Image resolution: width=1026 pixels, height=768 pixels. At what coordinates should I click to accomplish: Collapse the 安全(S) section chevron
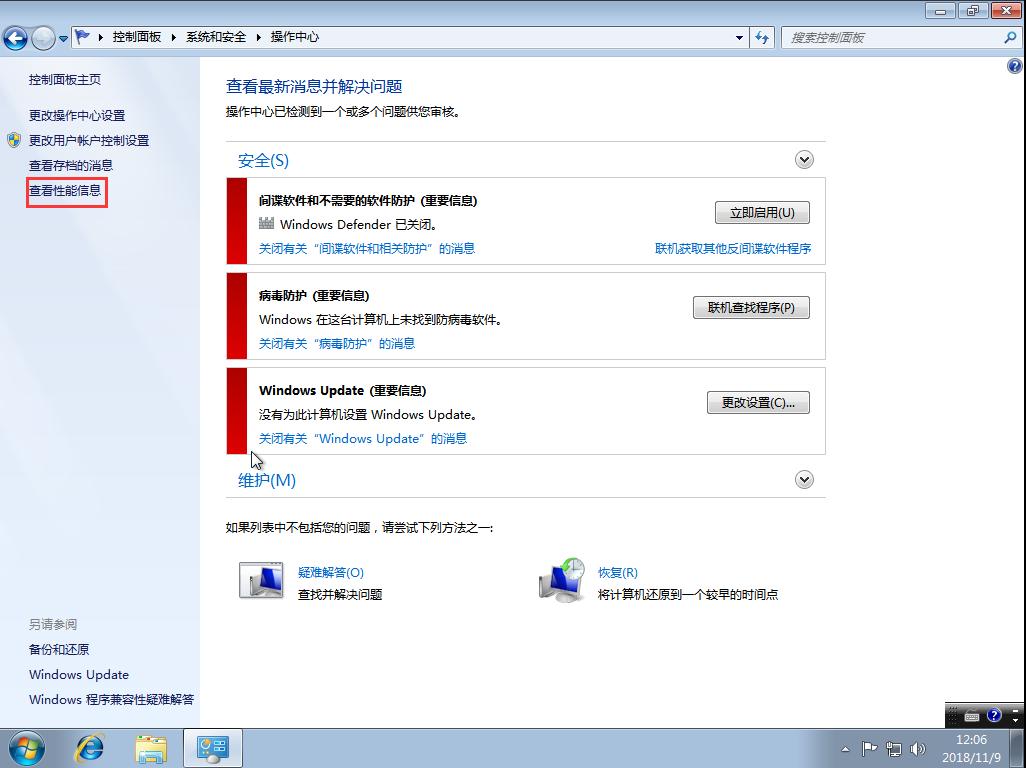pyautogui.click(x=803, y=159)
